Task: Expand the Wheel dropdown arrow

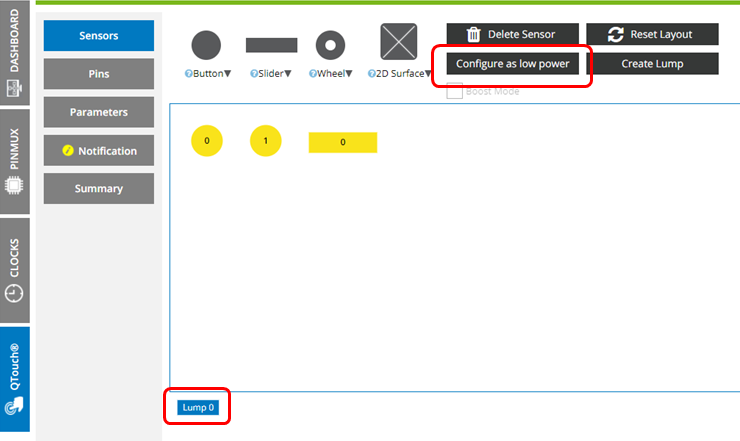Action: point(349,73)
